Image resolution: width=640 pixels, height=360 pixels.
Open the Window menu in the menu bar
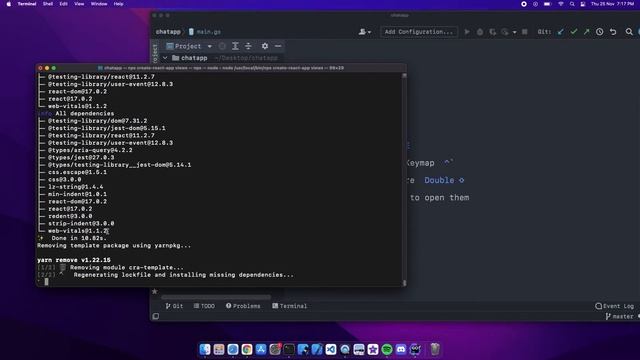tap(99, 4)
